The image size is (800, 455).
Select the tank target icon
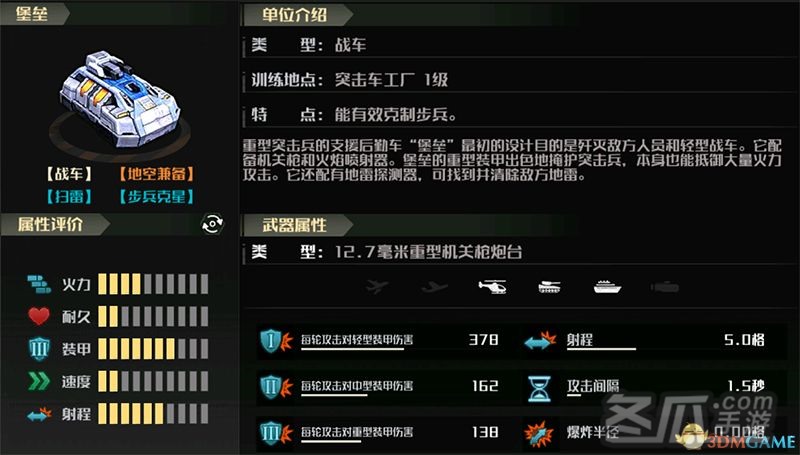coord(549,287)
